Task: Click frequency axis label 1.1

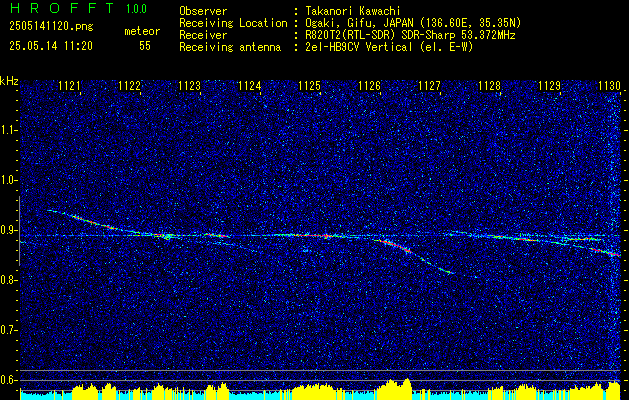Action: click(9, 130)
